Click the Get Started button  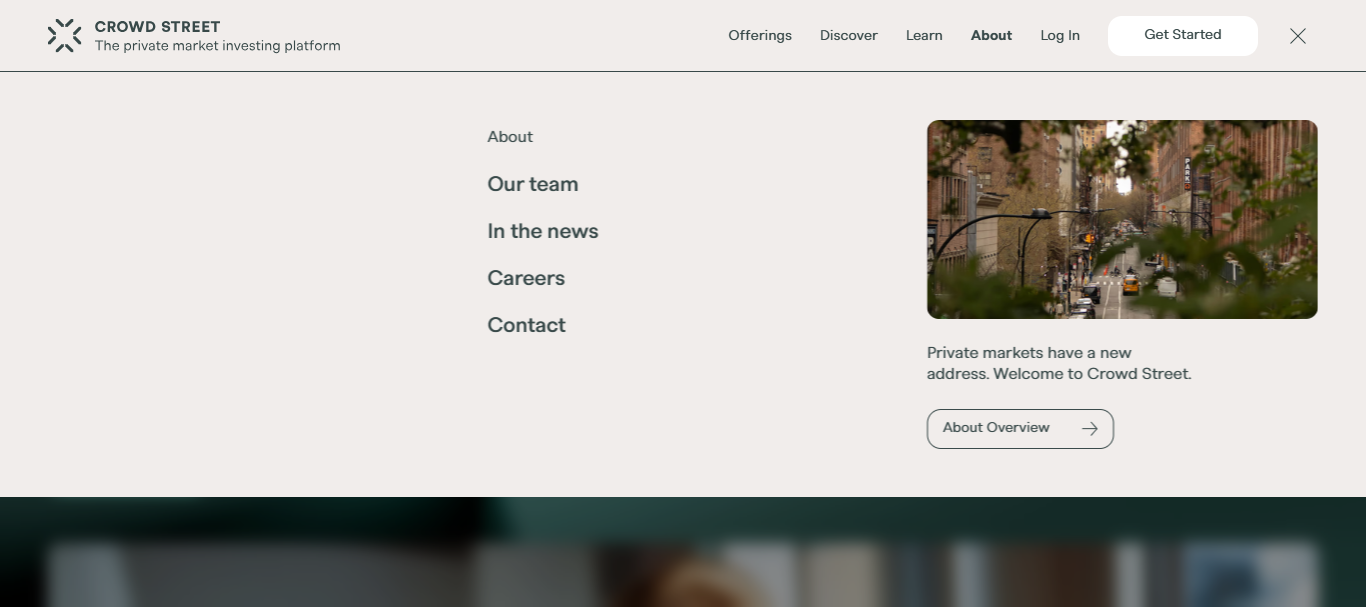click(1183, 36)
